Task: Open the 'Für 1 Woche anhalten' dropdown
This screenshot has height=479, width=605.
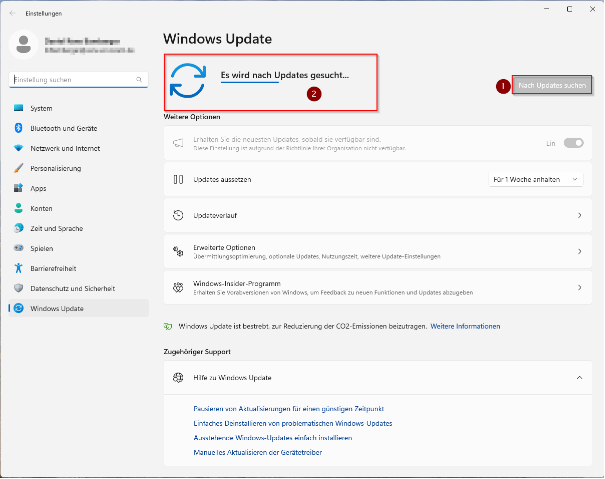Action: coord(536,179)
